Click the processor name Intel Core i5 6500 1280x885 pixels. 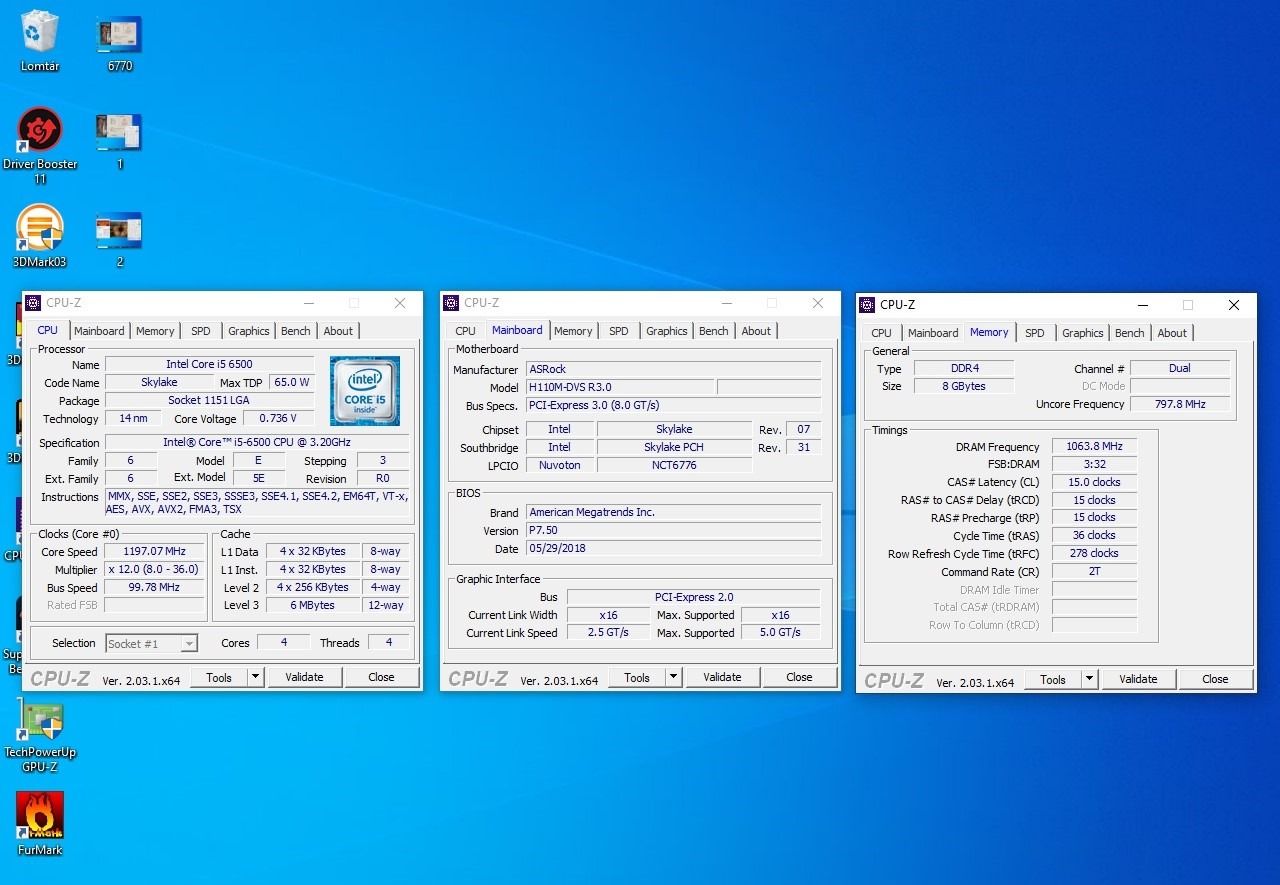click(209, 364)
